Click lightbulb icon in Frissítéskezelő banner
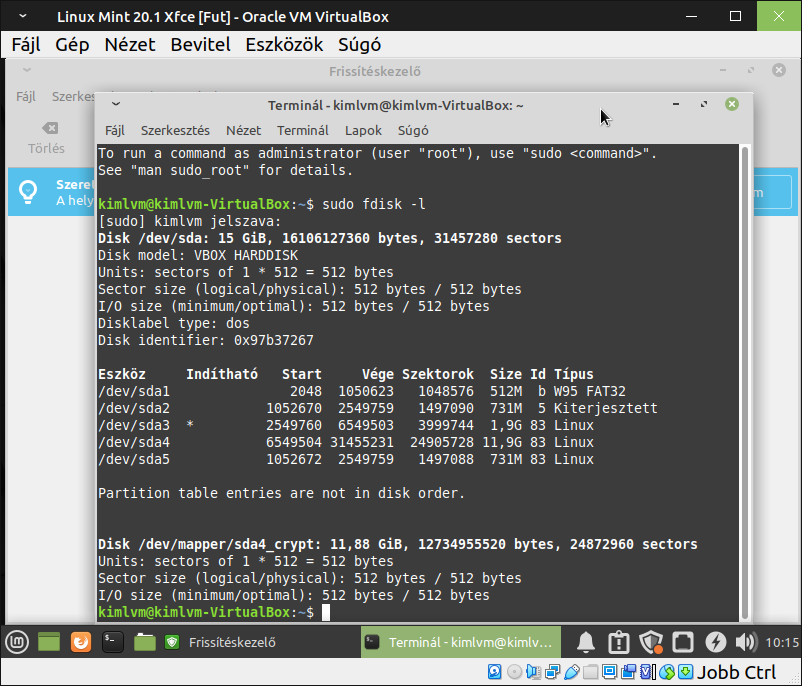The height and width of the screenshot is (686, 802). pos(28,192)
